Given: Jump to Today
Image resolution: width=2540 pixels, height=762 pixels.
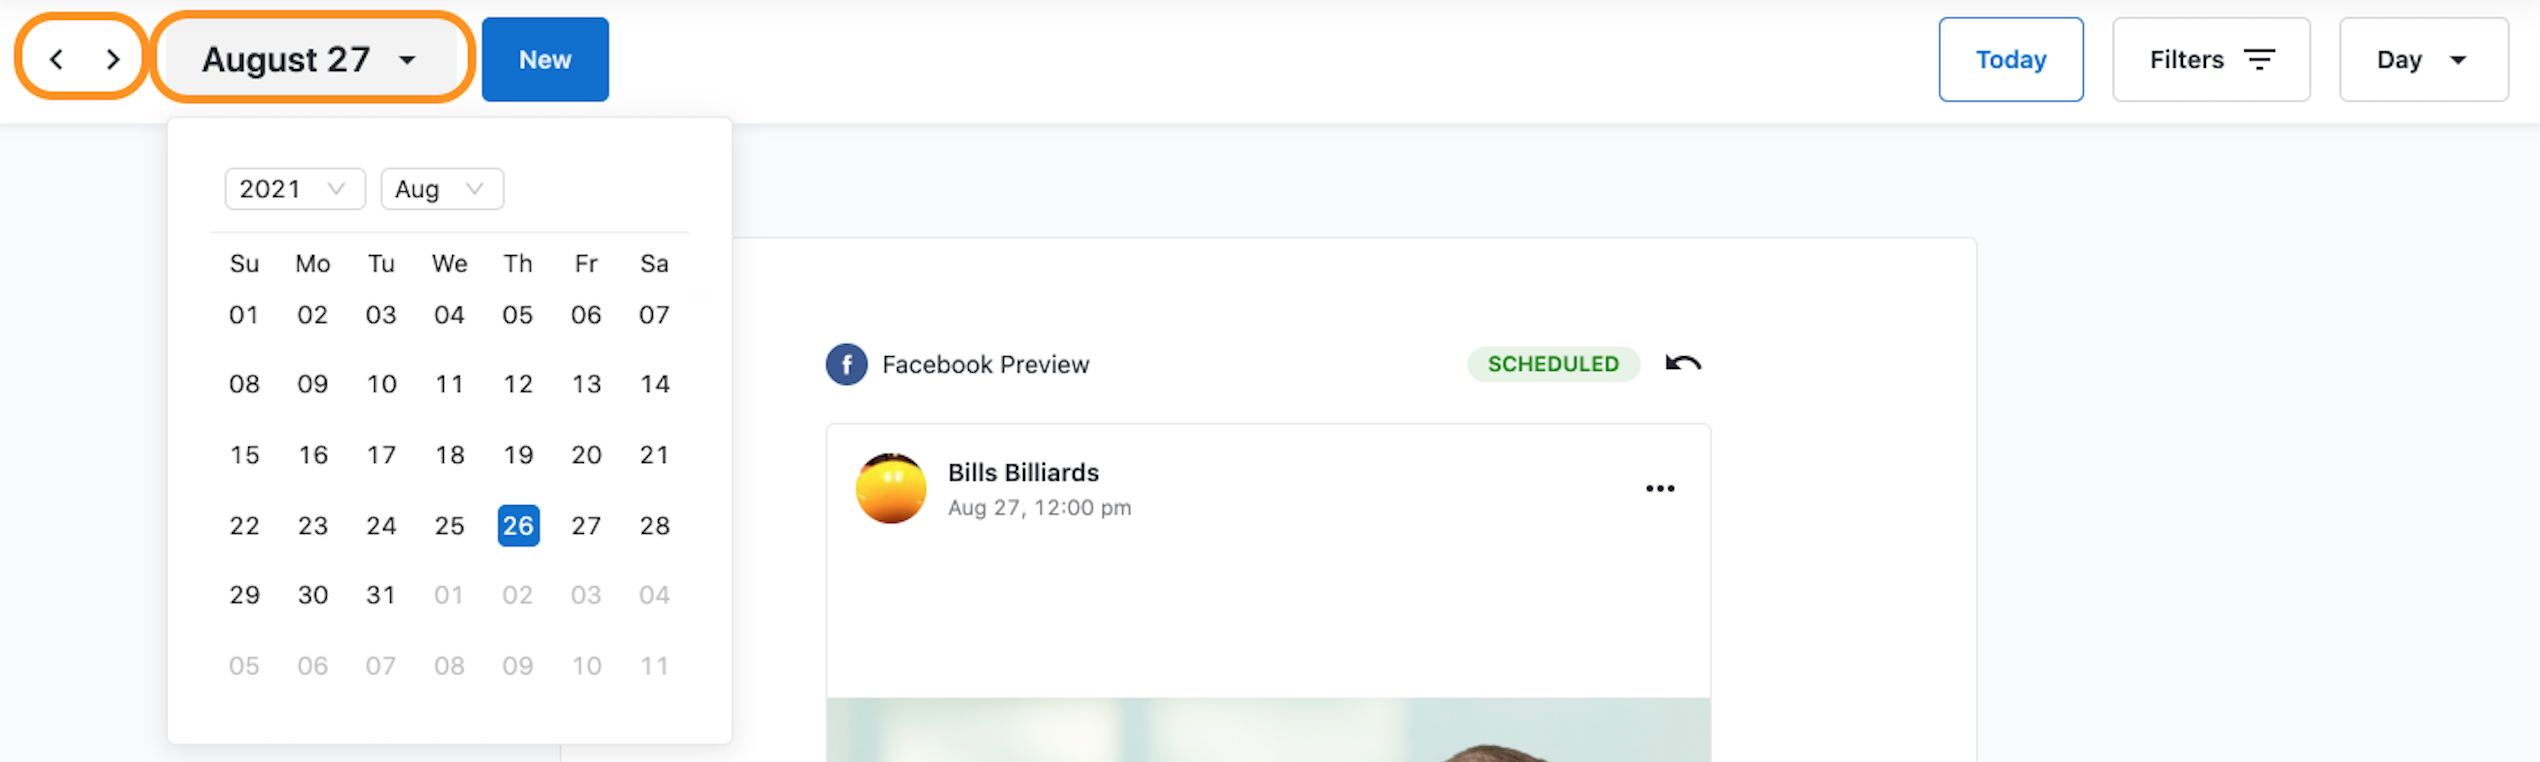Looking at the screenshot, I should (2011, 59).
